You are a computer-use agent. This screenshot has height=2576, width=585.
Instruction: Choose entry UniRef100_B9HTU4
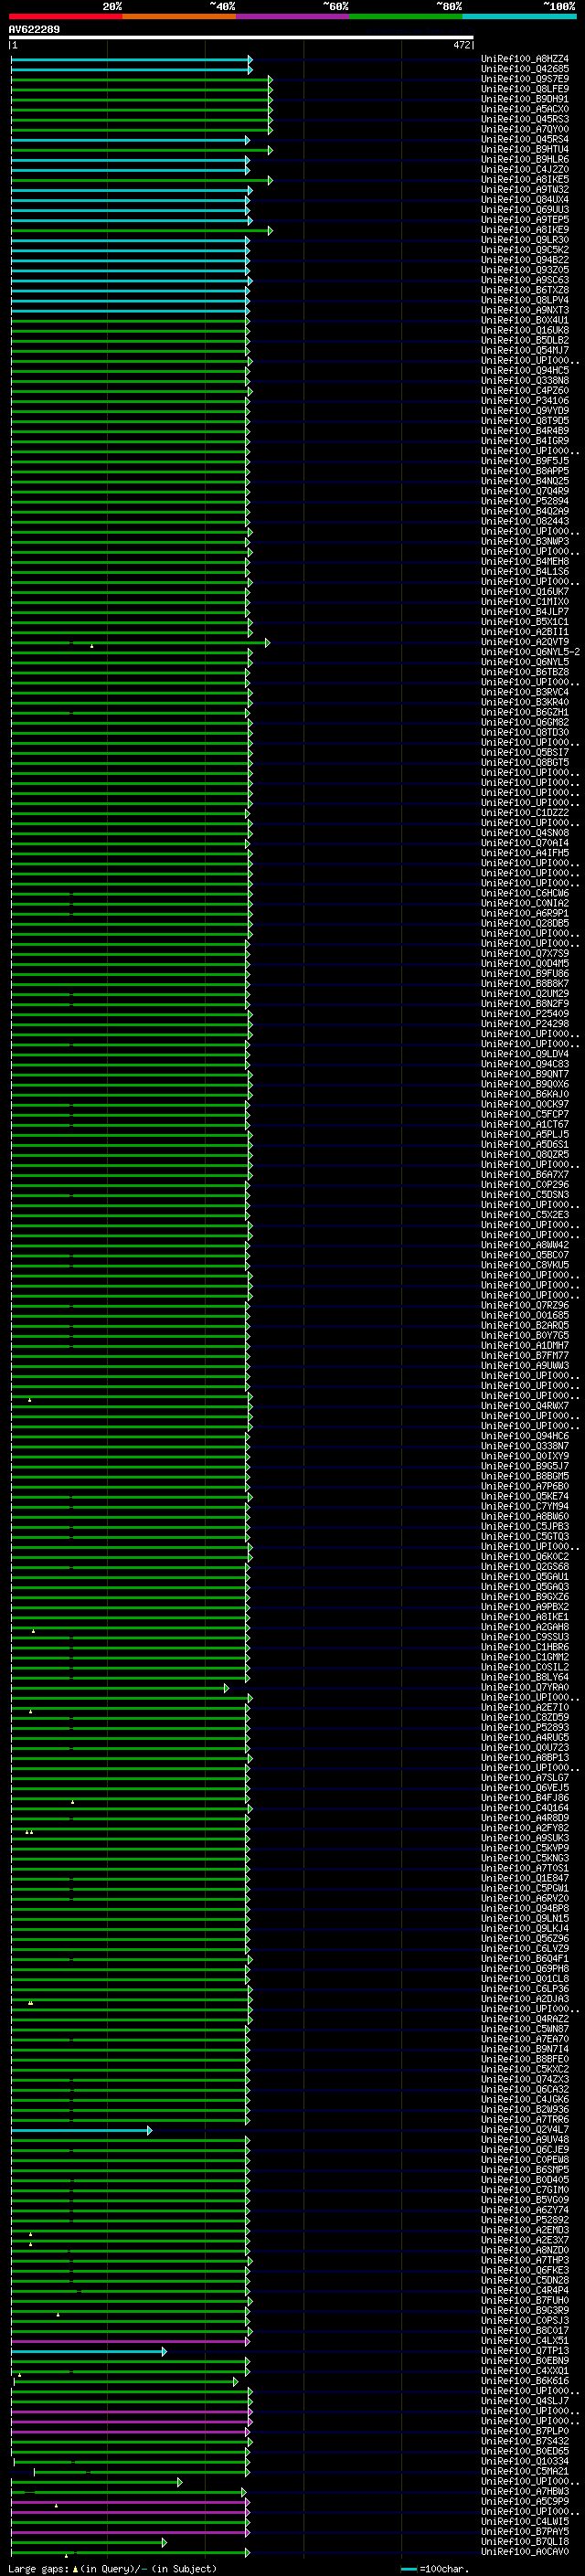click(x=525, y=149)
